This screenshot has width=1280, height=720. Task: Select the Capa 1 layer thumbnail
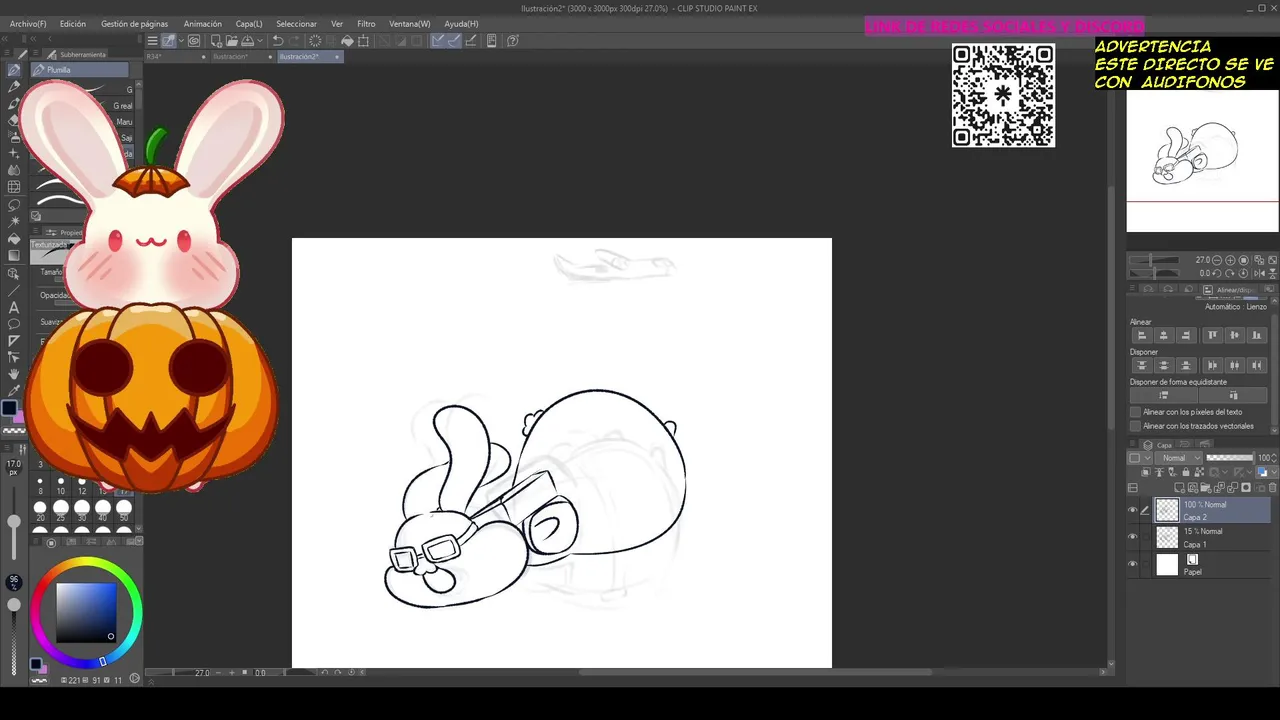click(x=1167, y=537)
